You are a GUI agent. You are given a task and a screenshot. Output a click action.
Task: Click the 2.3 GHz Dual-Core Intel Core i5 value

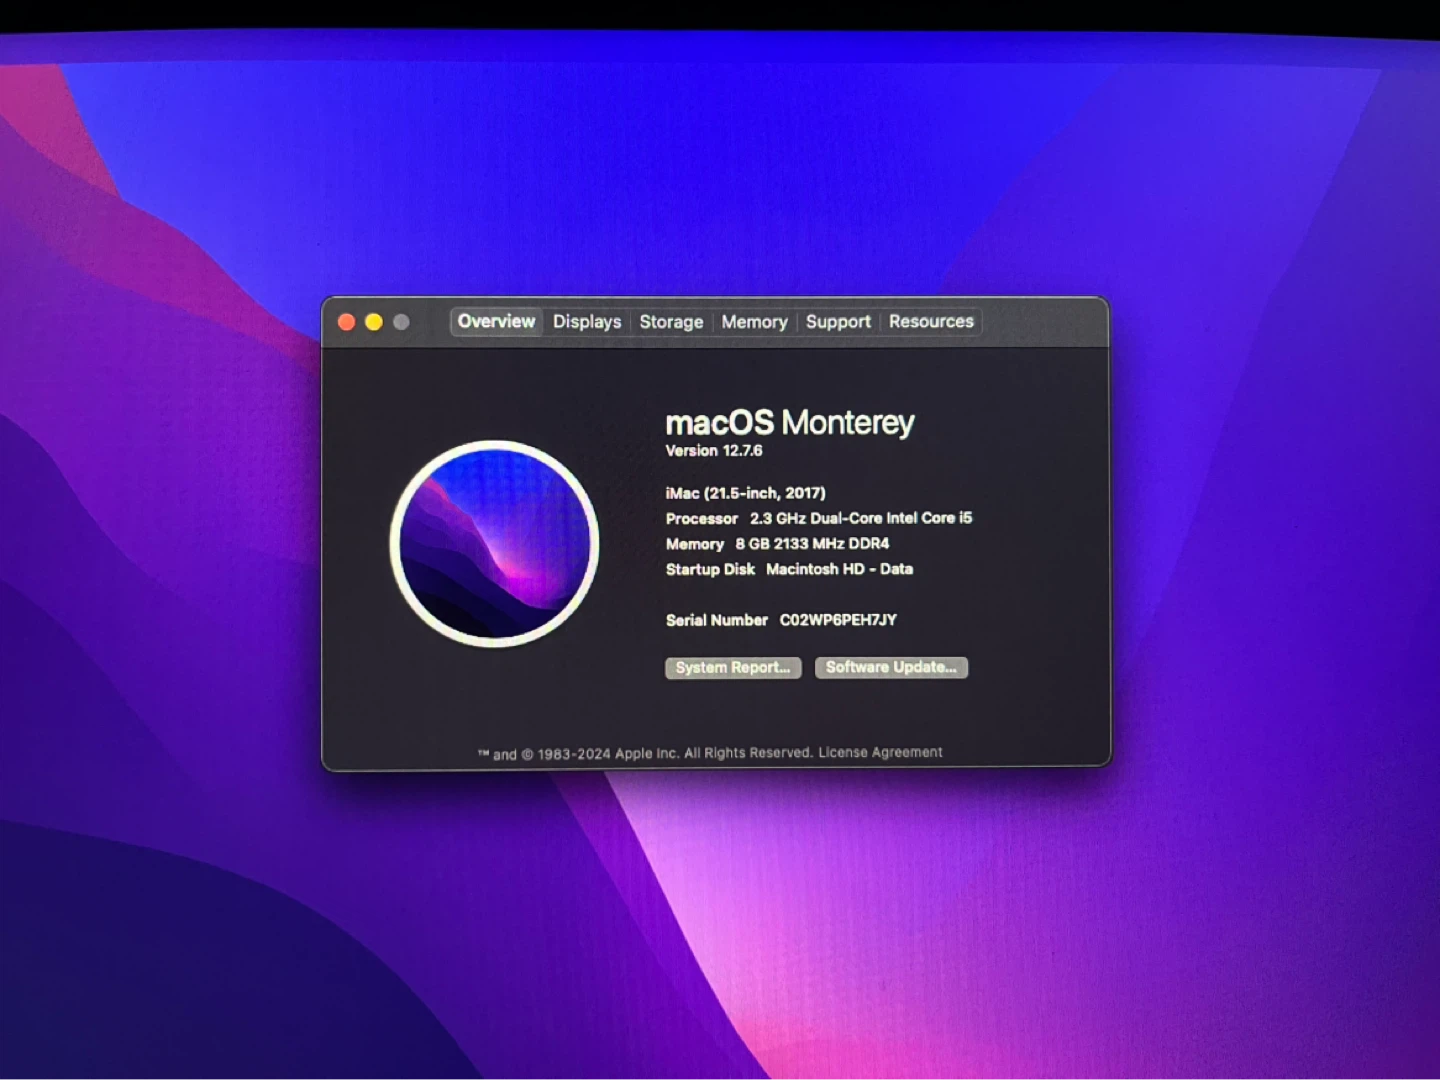click(861, 518)
